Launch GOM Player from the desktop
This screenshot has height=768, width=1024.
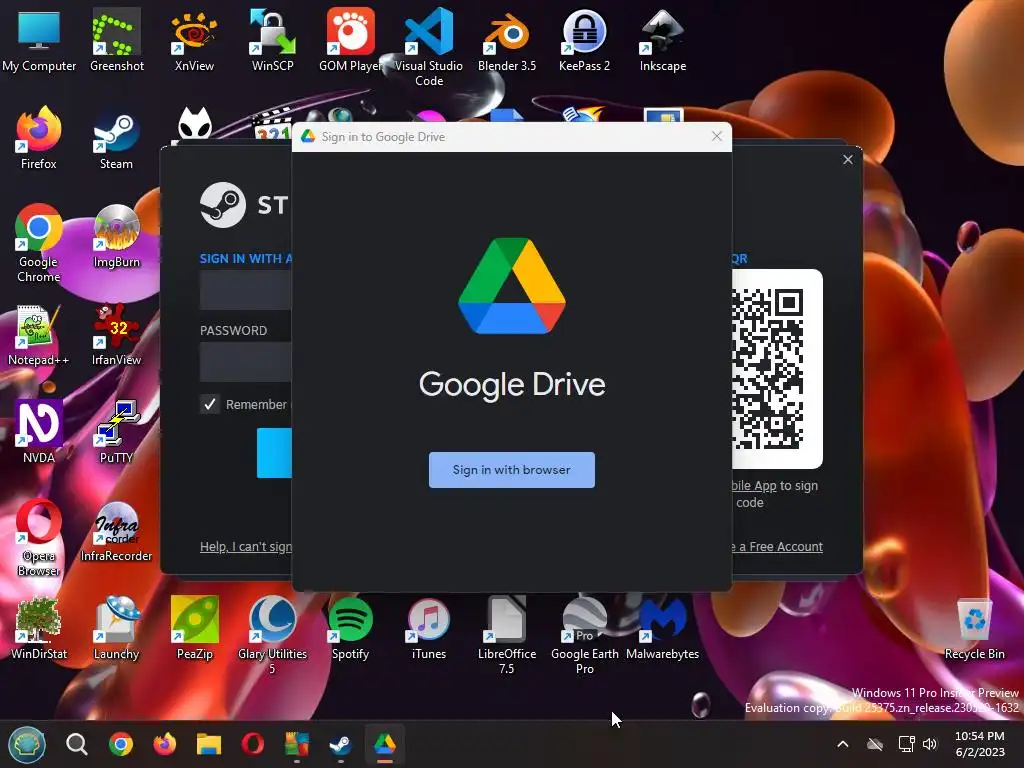pyautogui.click(x=351, y=40)
